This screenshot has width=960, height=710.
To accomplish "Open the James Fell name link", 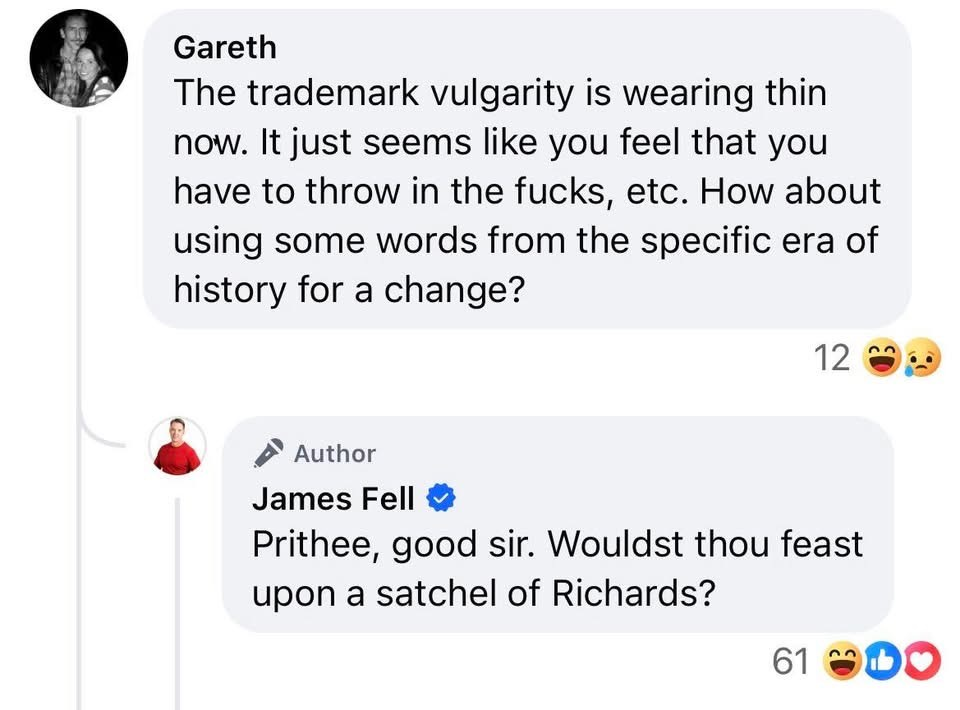I will coord(334,497).
